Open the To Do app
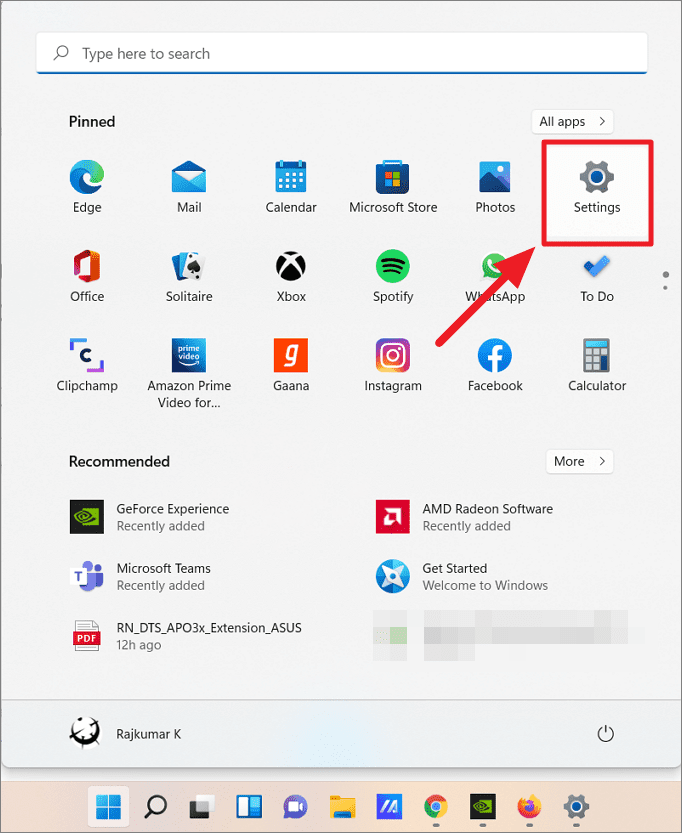 pos(597,276)
